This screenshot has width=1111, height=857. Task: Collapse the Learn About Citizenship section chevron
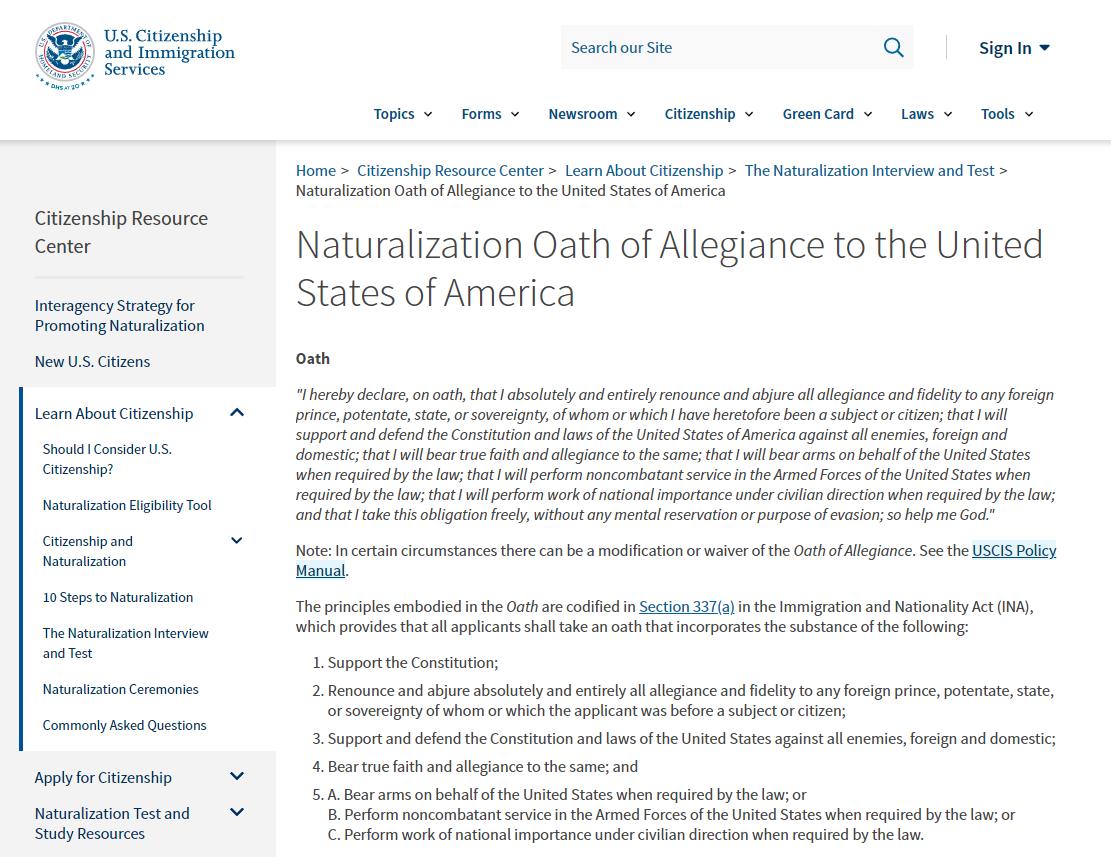[x=237, y=413]
